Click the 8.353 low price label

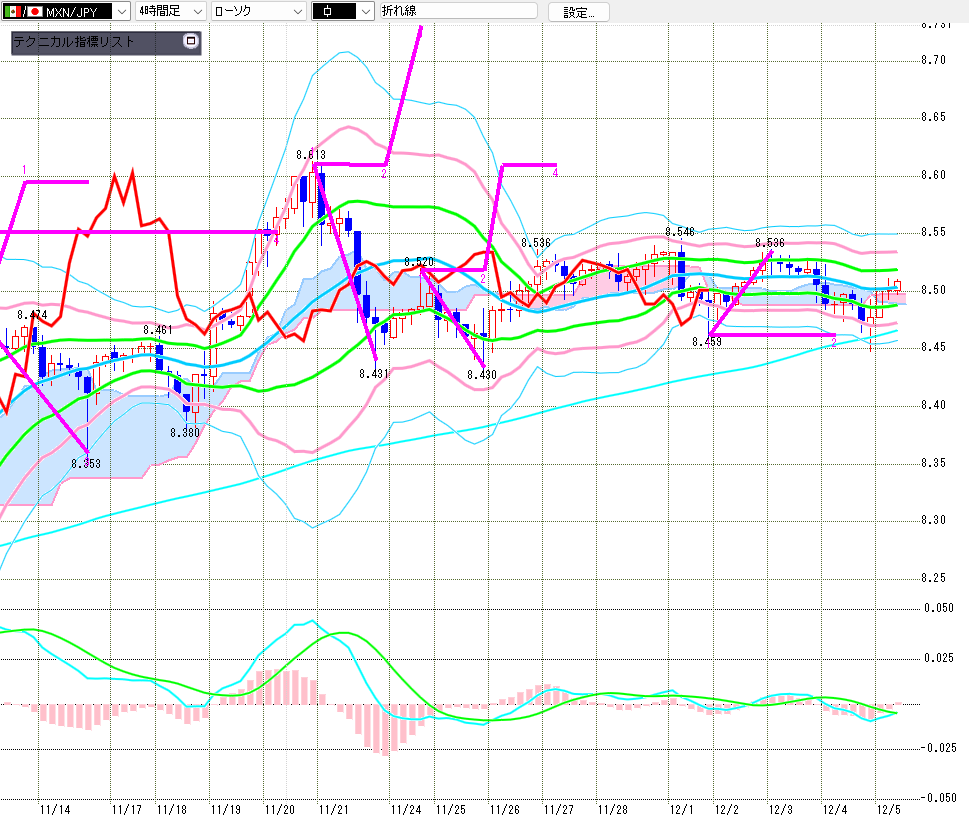point(86,464)
